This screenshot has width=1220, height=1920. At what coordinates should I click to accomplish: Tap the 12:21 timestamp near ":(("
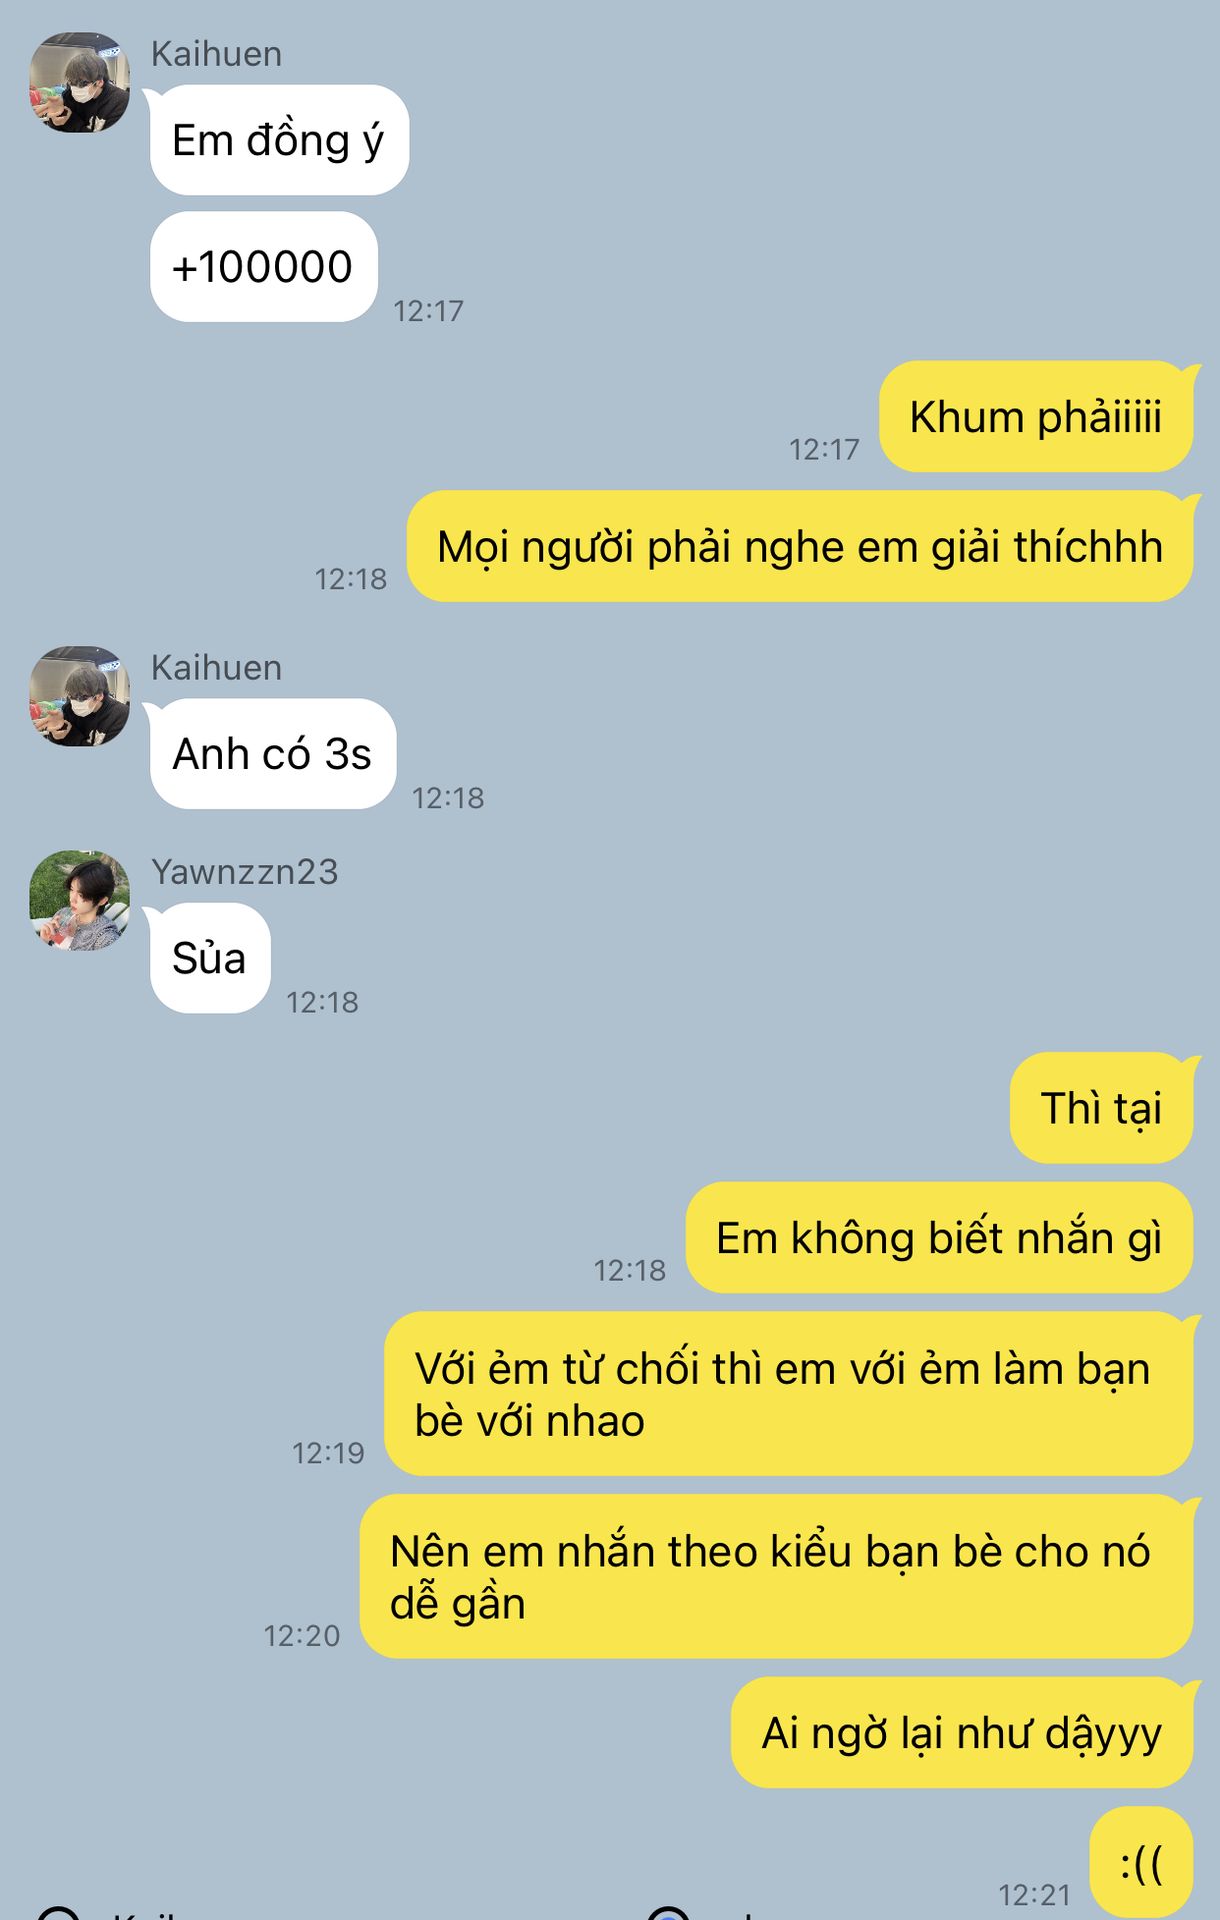[1034, 1895]
